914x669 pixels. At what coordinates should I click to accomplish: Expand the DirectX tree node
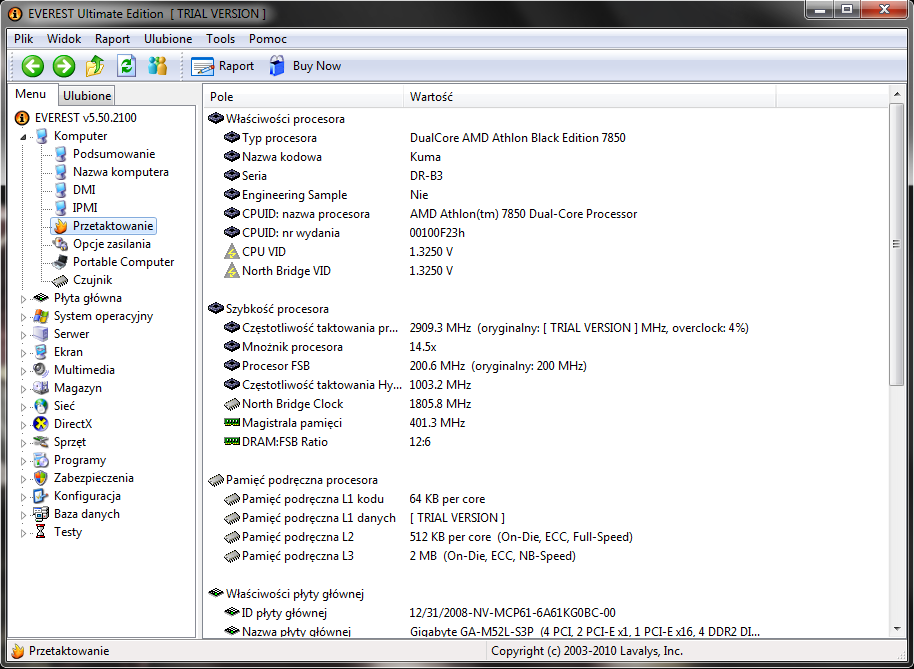[x=23, y=425]
